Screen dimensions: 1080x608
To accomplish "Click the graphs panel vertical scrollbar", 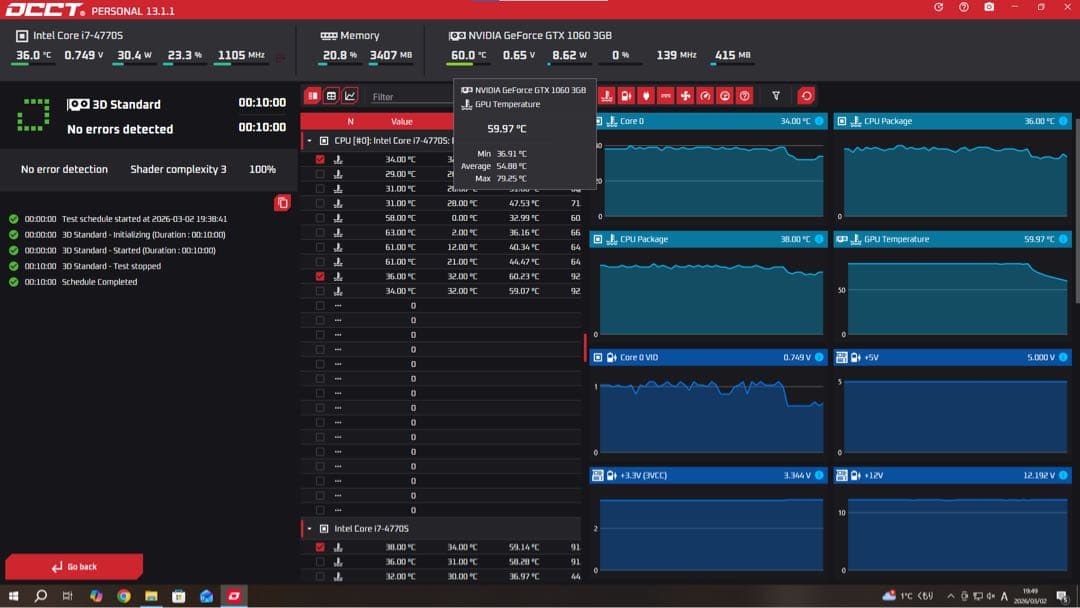I will click(x=1076, y=210).
